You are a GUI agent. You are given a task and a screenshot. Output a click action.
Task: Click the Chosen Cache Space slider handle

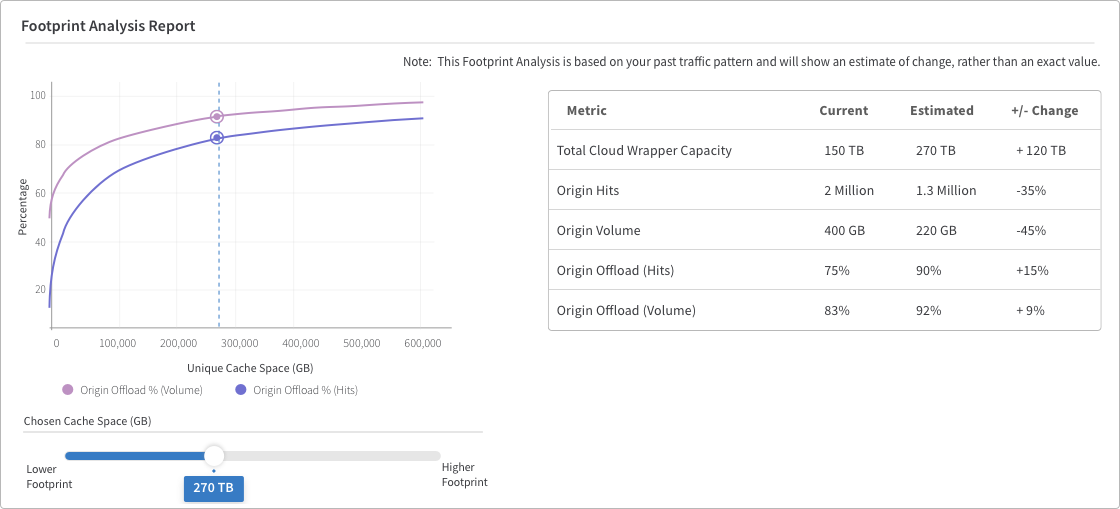click(x=214, y=456)
